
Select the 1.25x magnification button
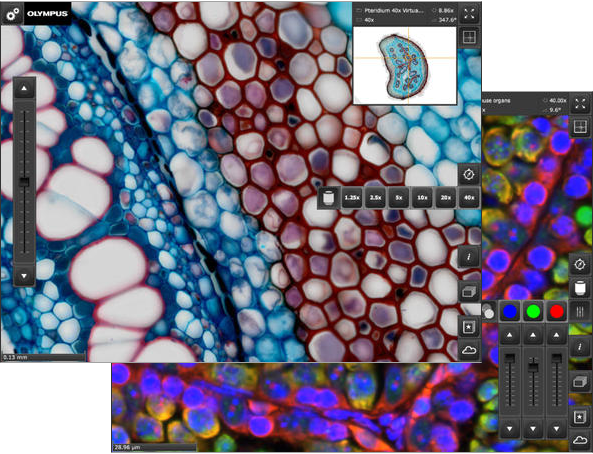pyautogui.click(x=352, y=197)
